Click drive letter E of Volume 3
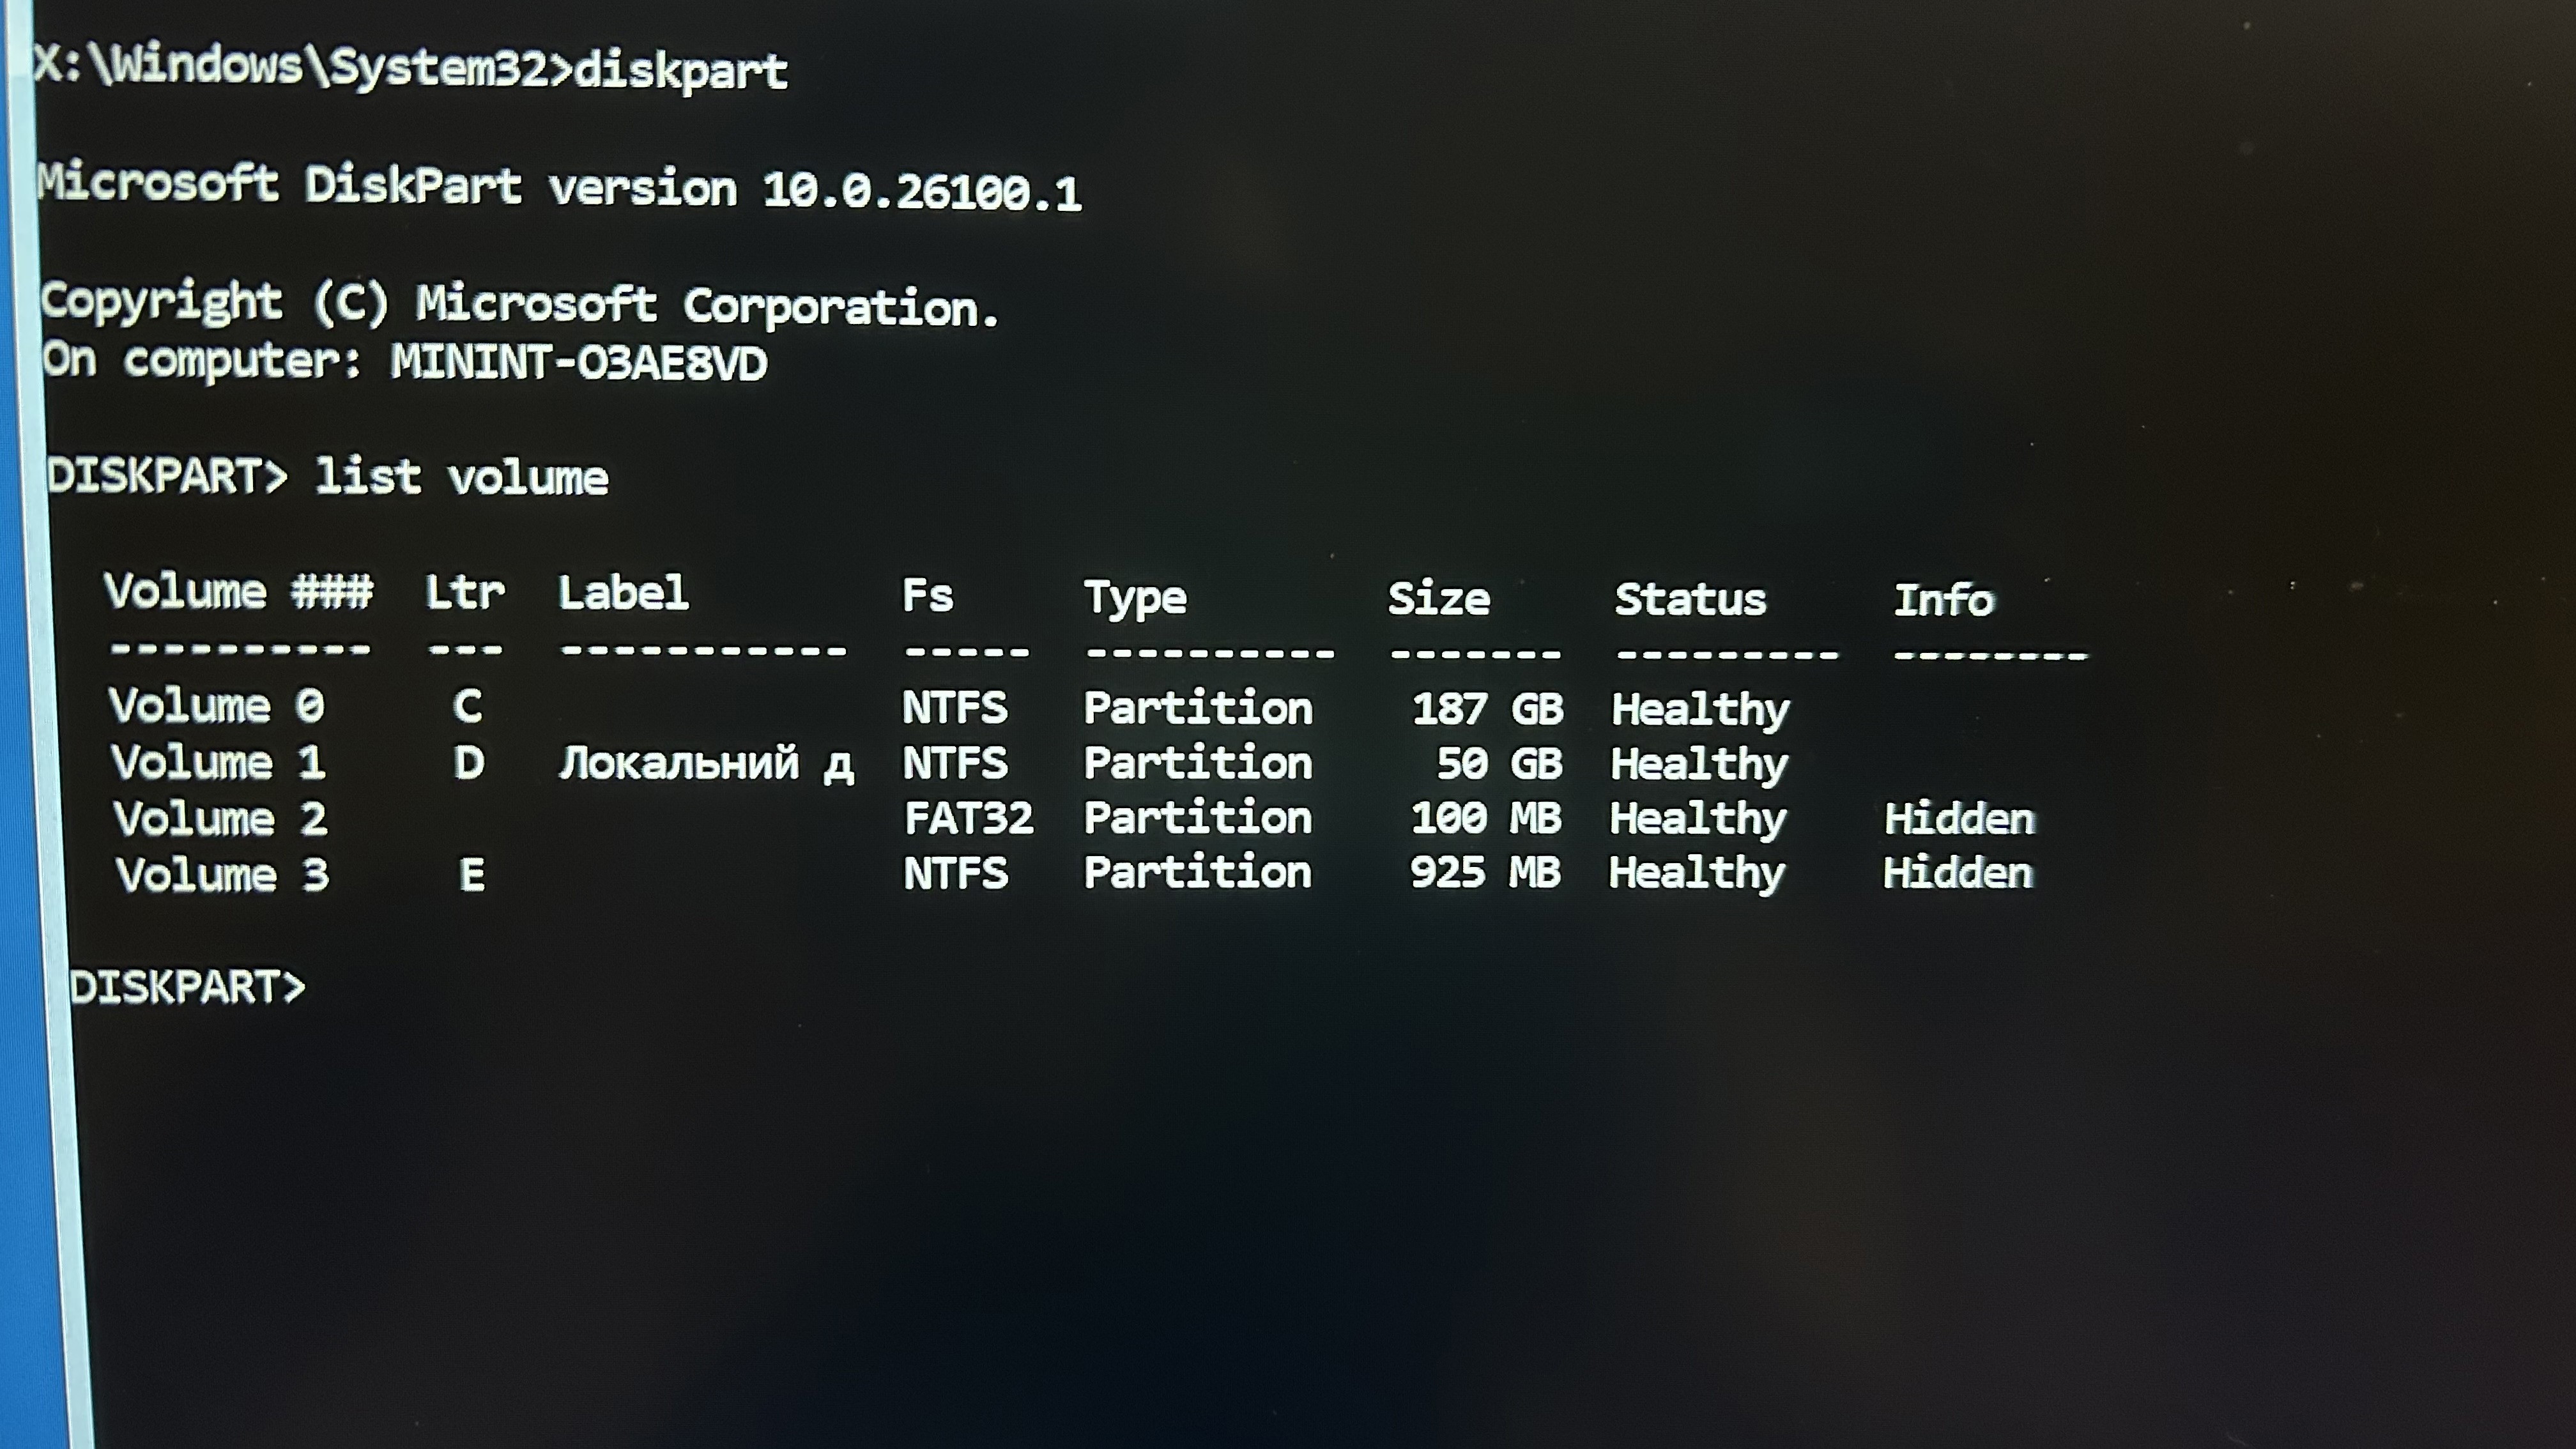 [472, 876]
